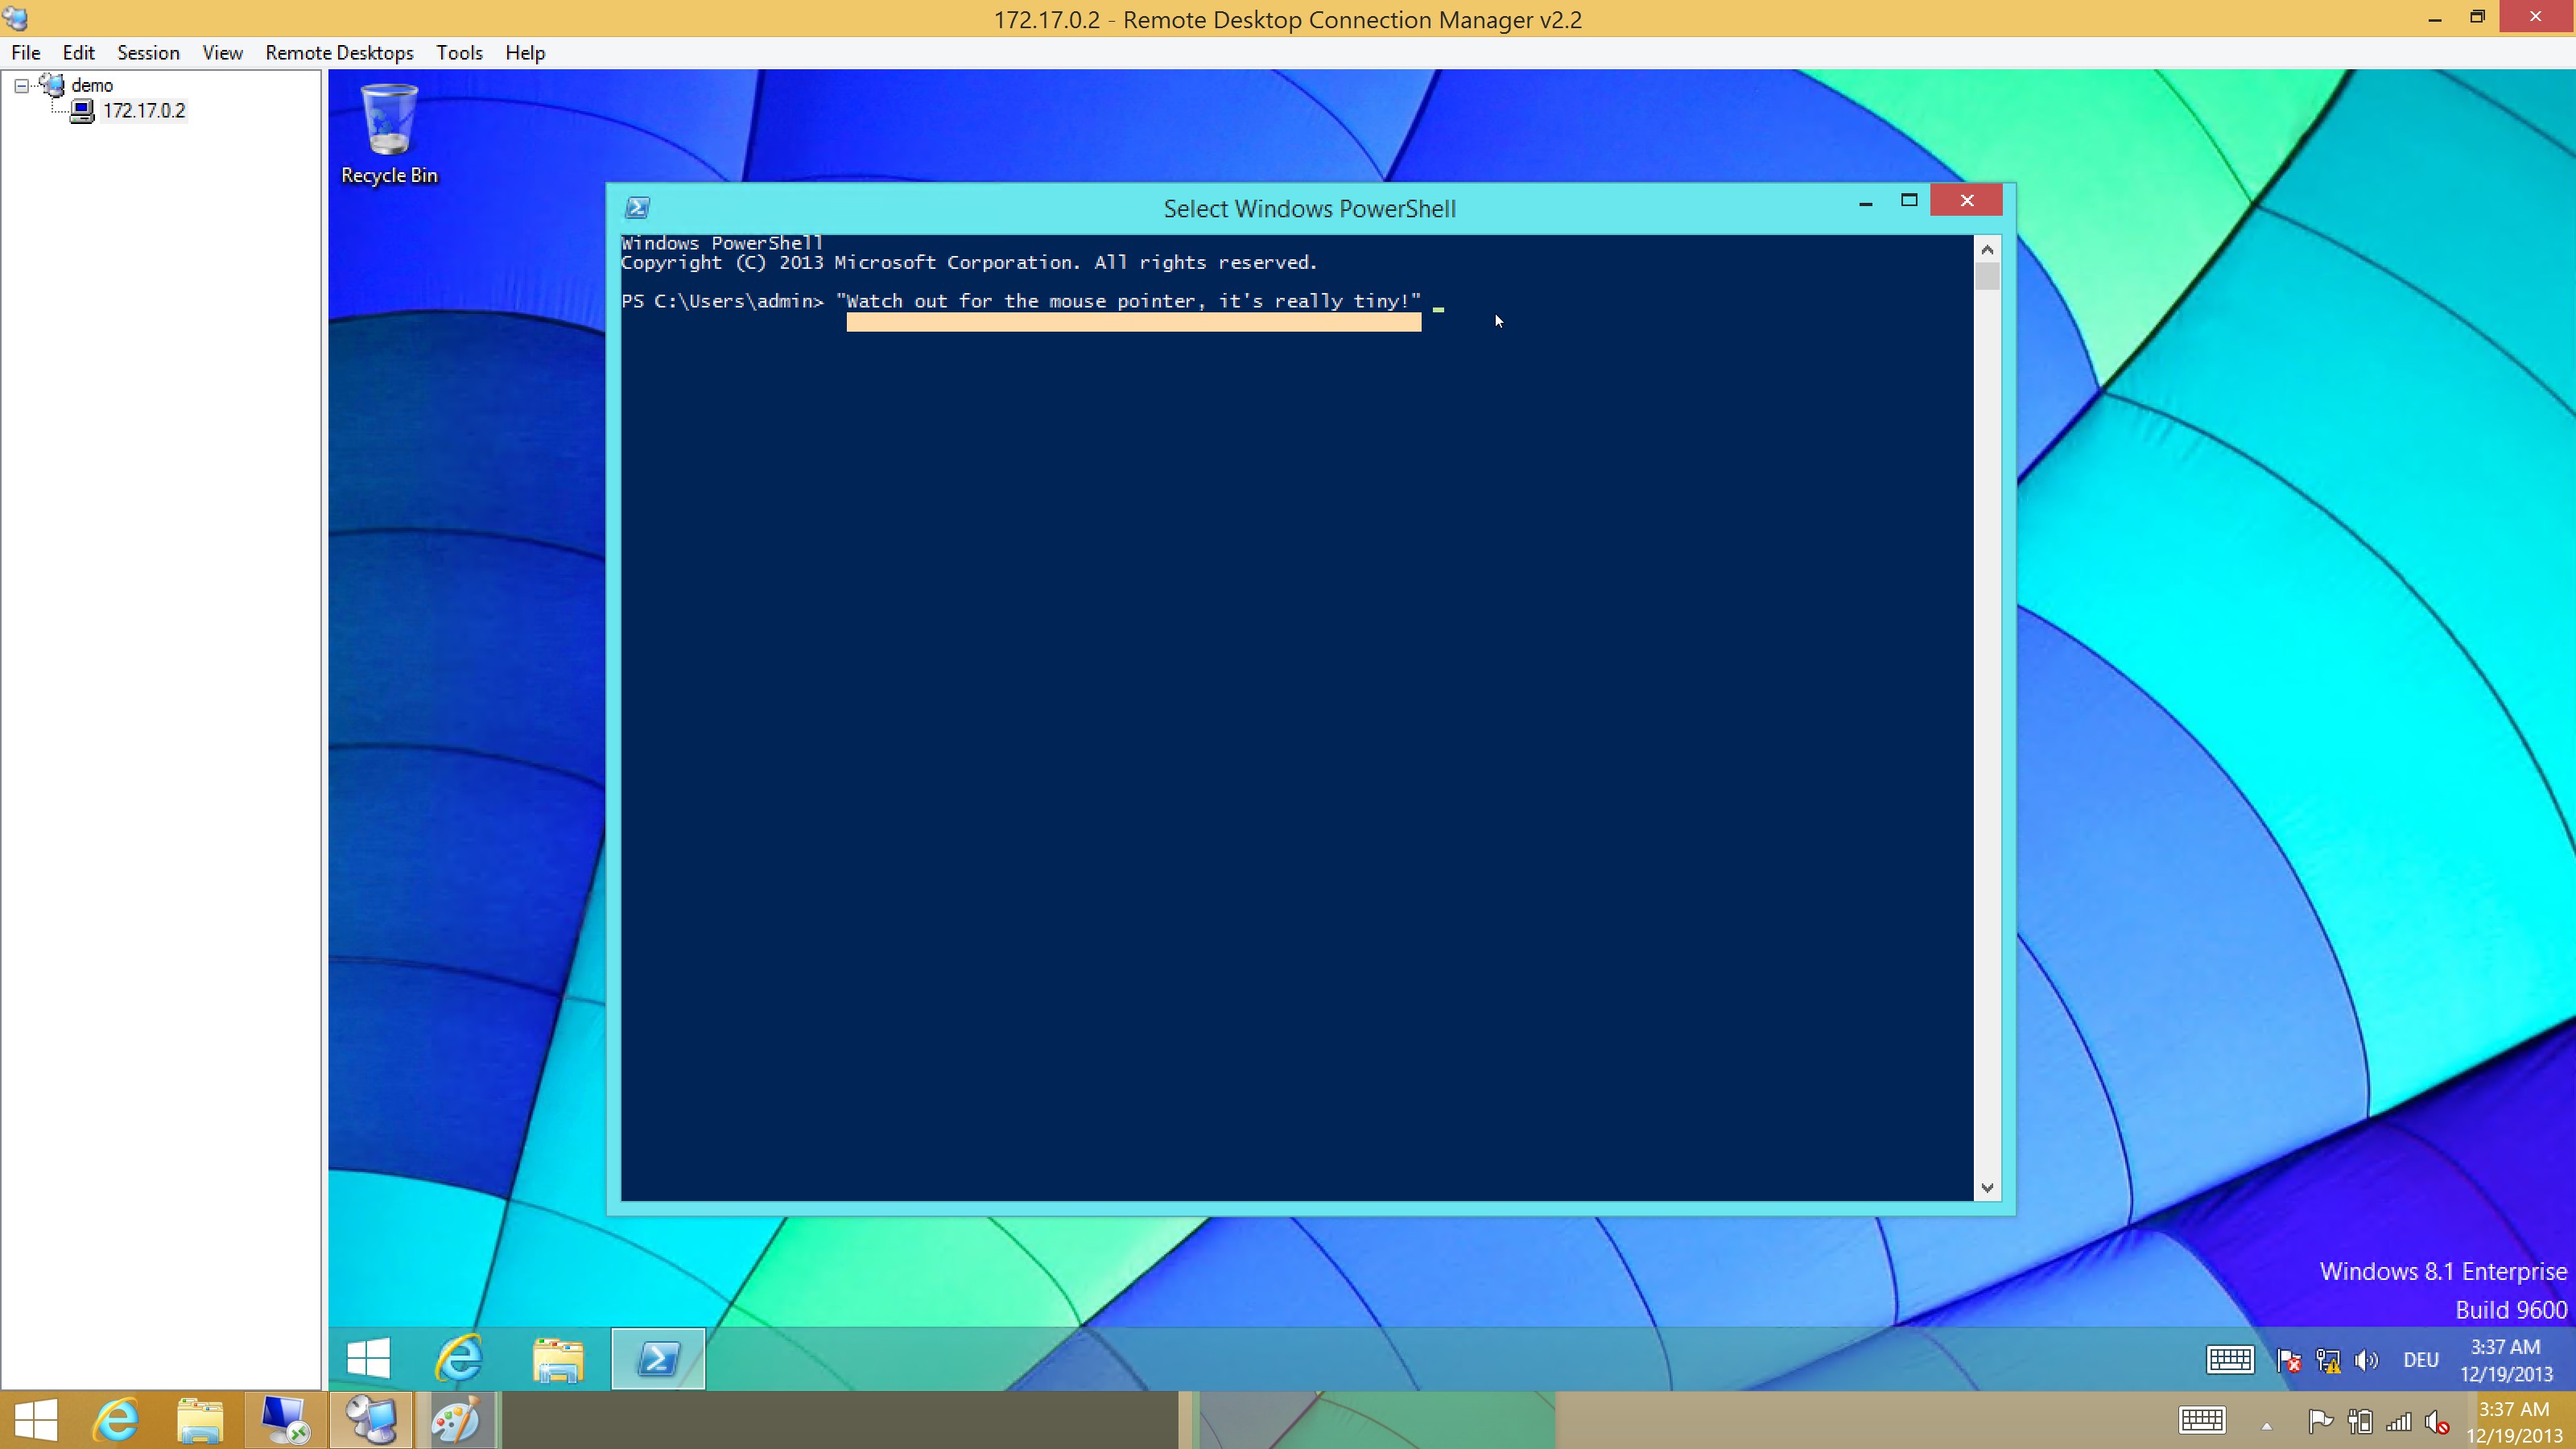The width and height of the screenshot is (2576, 1449).
Task: Click PowerShell button on remote taskbar
Action: pos(658,1359)
